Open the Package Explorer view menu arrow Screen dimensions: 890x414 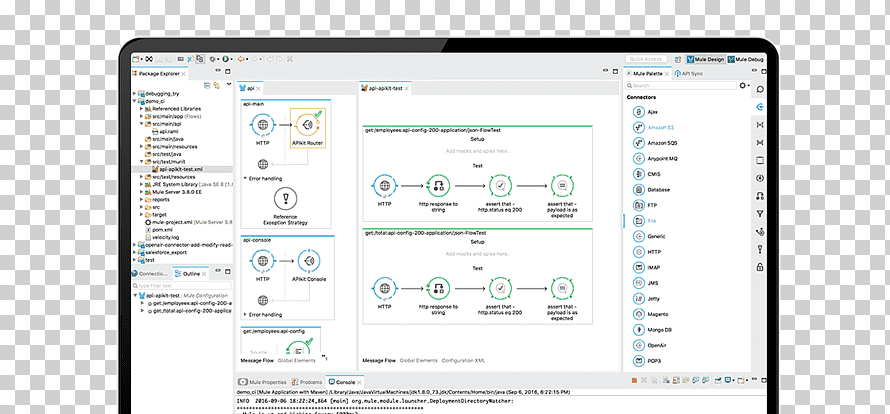[x=229, y=85]
